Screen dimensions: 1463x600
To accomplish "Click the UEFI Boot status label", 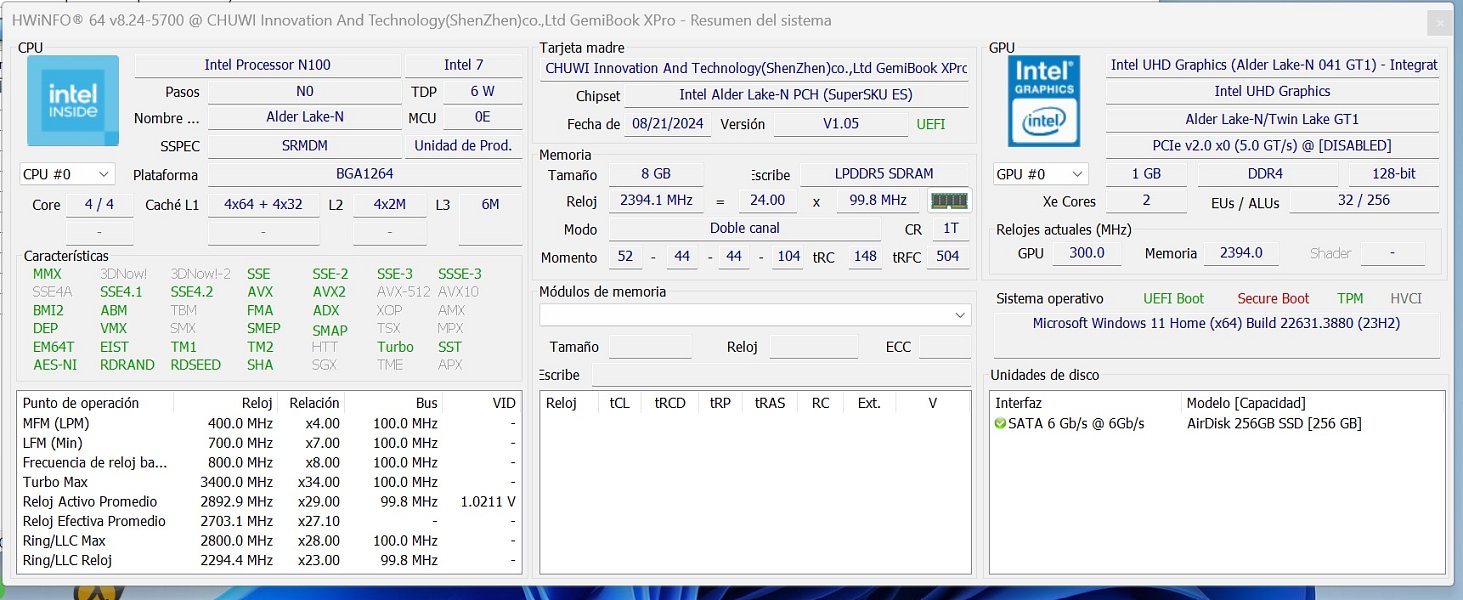I will pyautogui.click(x=1173, y=299).
